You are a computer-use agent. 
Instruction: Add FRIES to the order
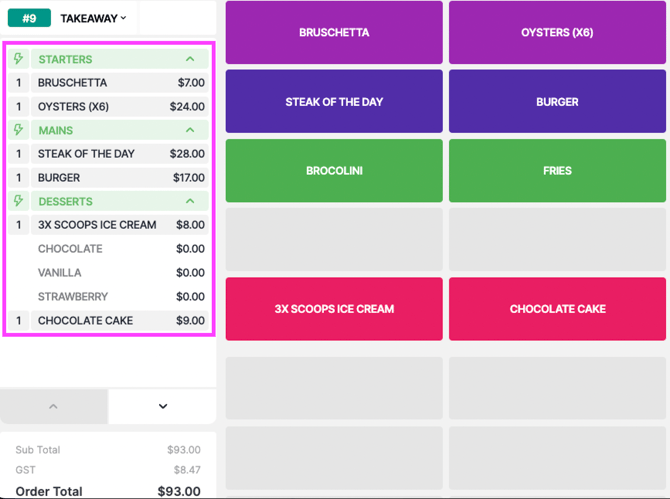pos(557,170)
